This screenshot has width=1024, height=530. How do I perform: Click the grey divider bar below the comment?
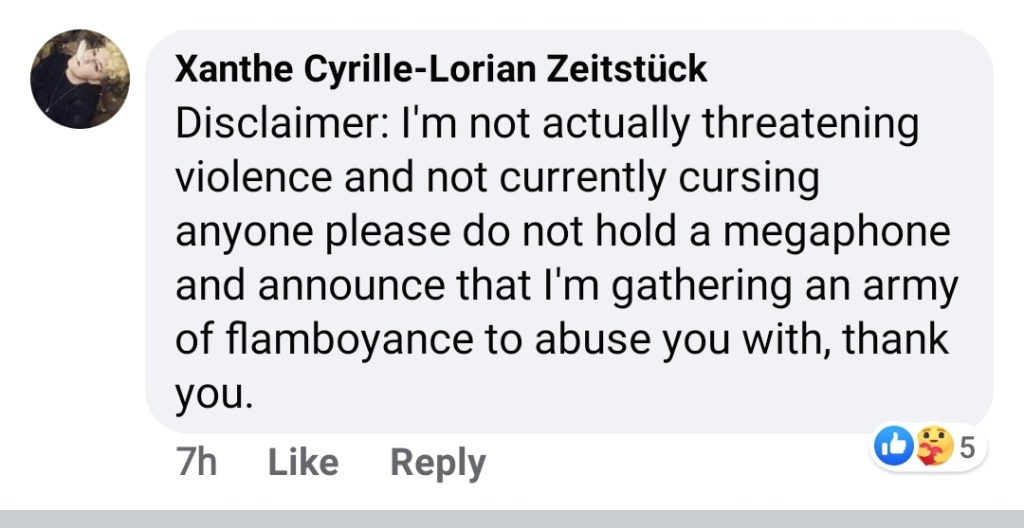[512, 520]
